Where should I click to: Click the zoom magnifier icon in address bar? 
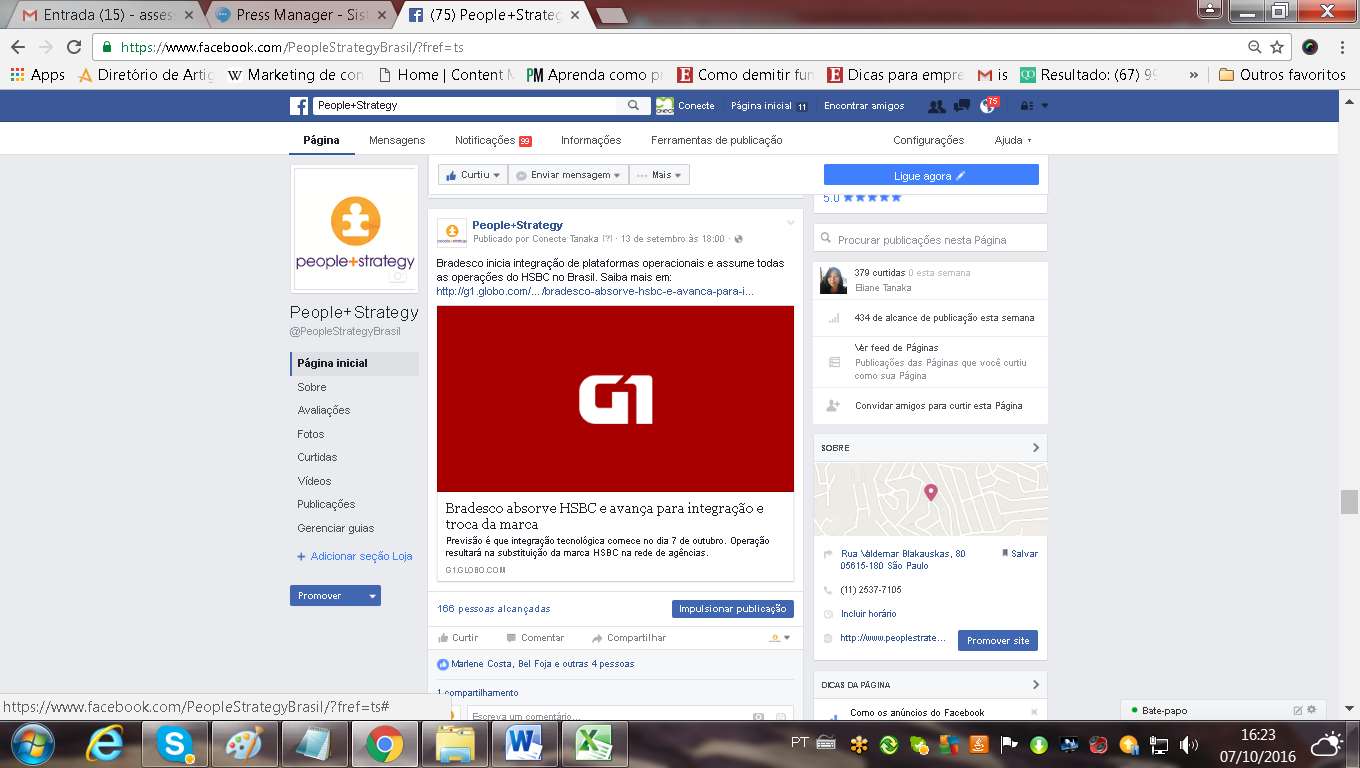coord(1255,47)
